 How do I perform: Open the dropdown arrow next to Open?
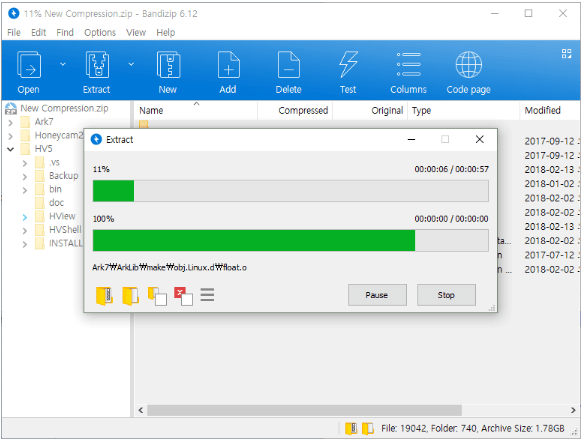(x=63, y=64)
